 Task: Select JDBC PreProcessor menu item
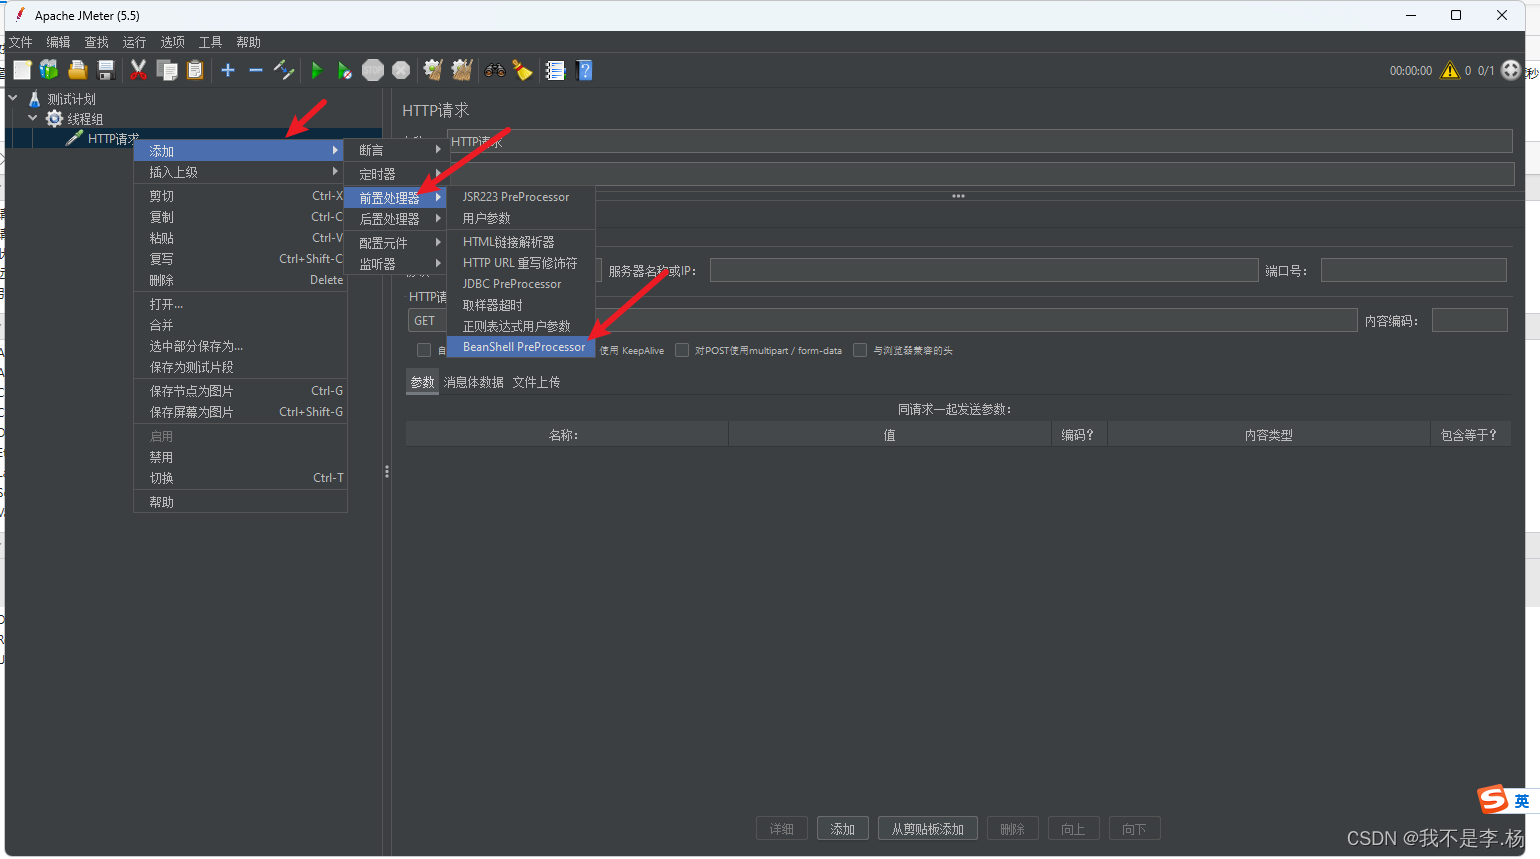point(522,284)
